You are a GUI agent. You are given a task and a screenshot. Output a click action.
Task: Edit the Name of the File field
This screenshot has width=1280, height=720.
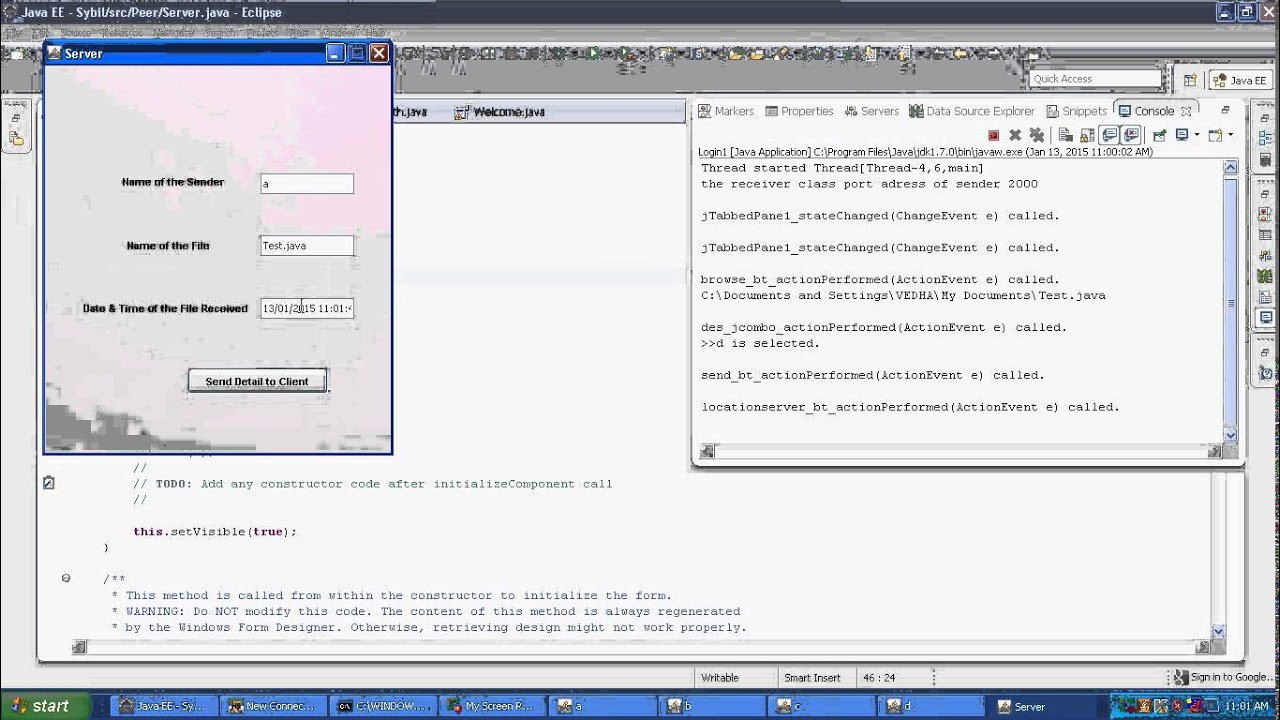tap(307, 245)
